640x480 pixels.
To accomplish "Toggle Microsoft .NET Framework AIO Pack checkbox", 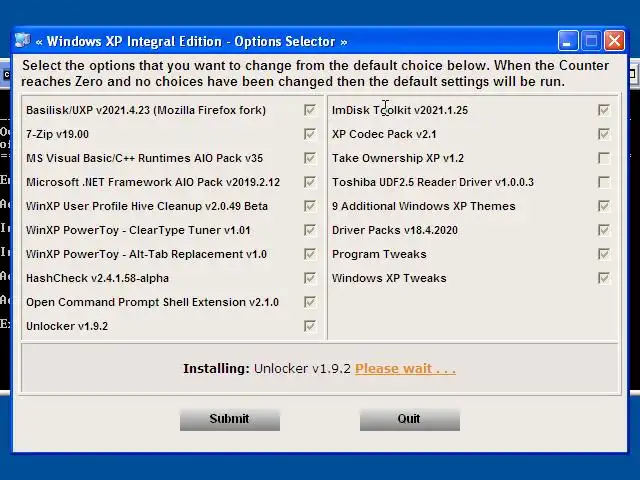I will click(x=310, y=182).
